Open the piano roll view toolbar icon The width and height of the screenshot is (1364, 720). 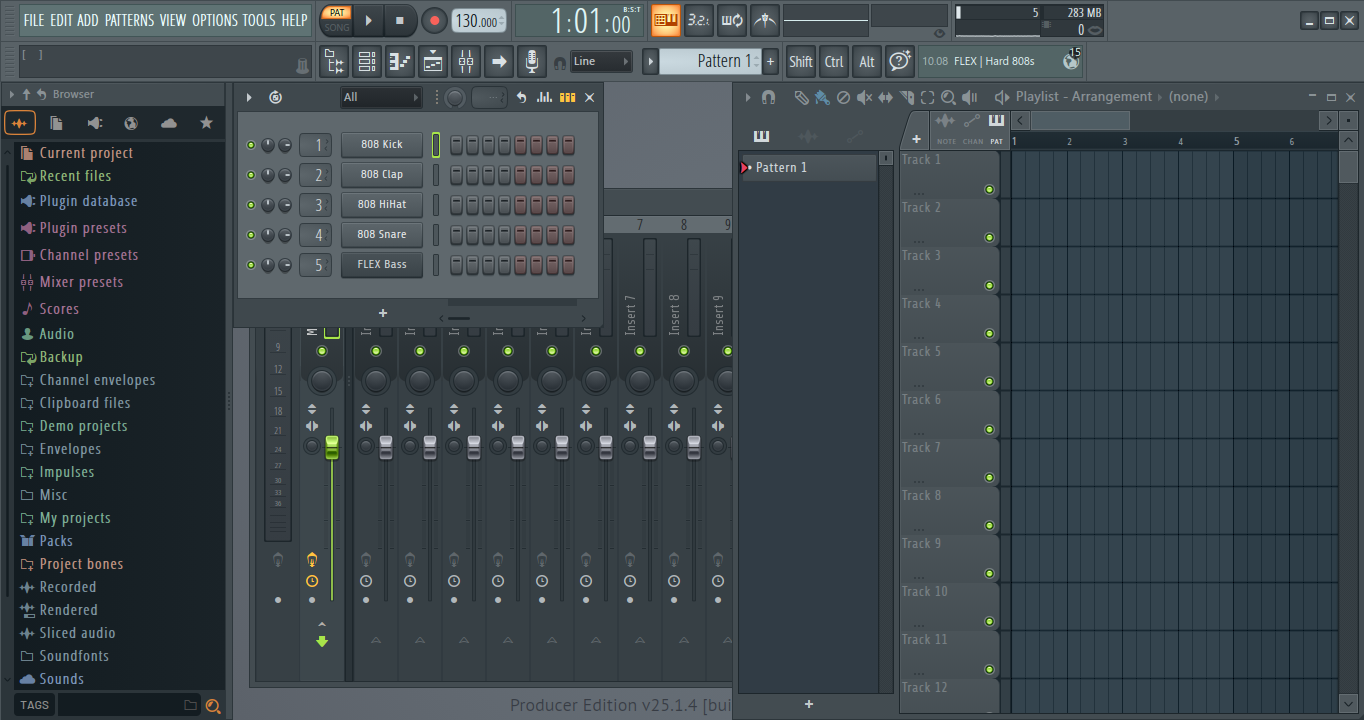coord(400,62)
